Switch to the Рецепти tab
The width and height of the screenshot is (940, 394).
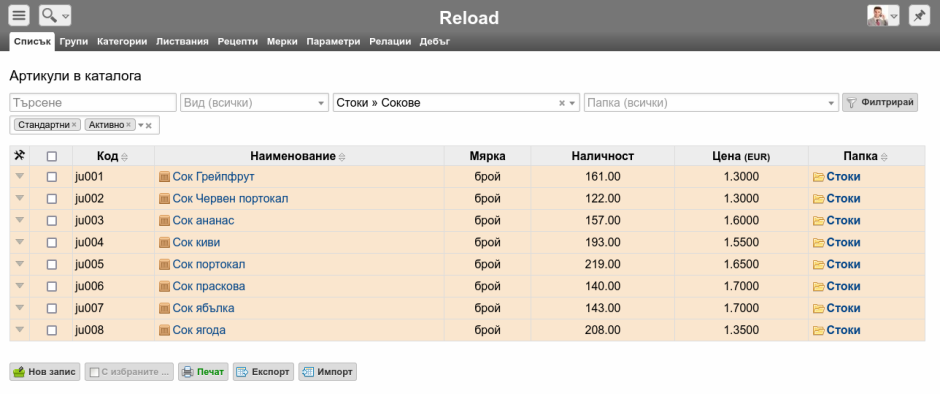[x=237, y=41]
